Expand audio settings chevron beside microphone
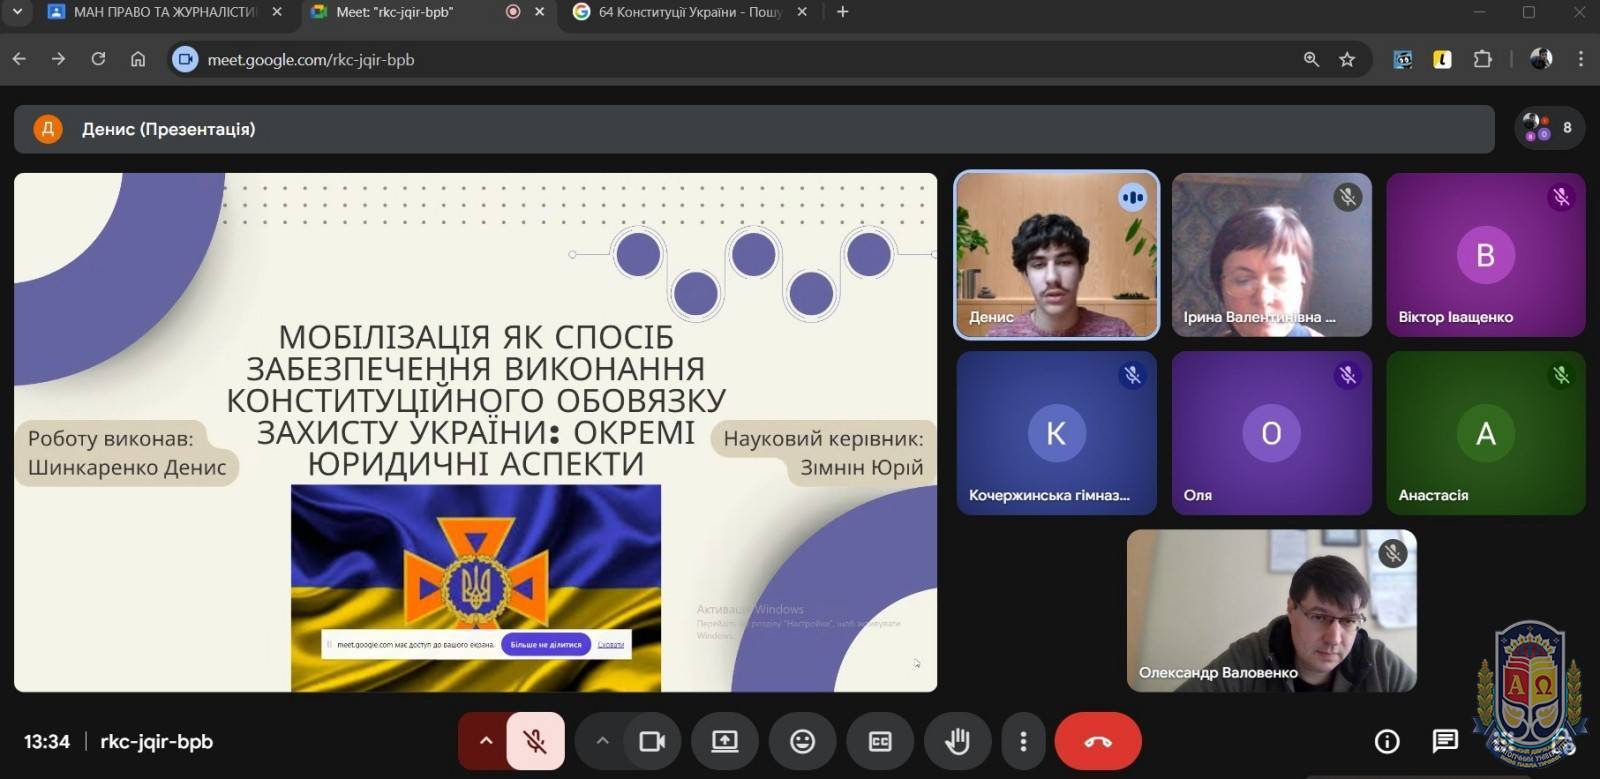 click(486, 741)
